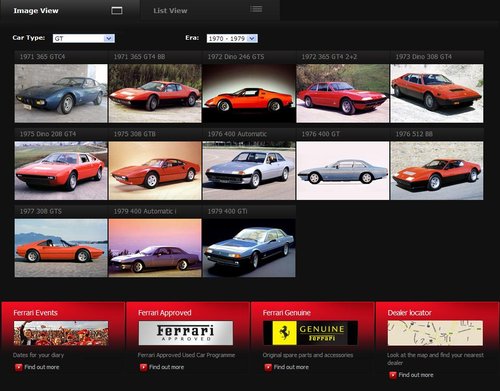Open the Car Type dropdown
This screenshot has width=500, height=391.
click(84, 38)
